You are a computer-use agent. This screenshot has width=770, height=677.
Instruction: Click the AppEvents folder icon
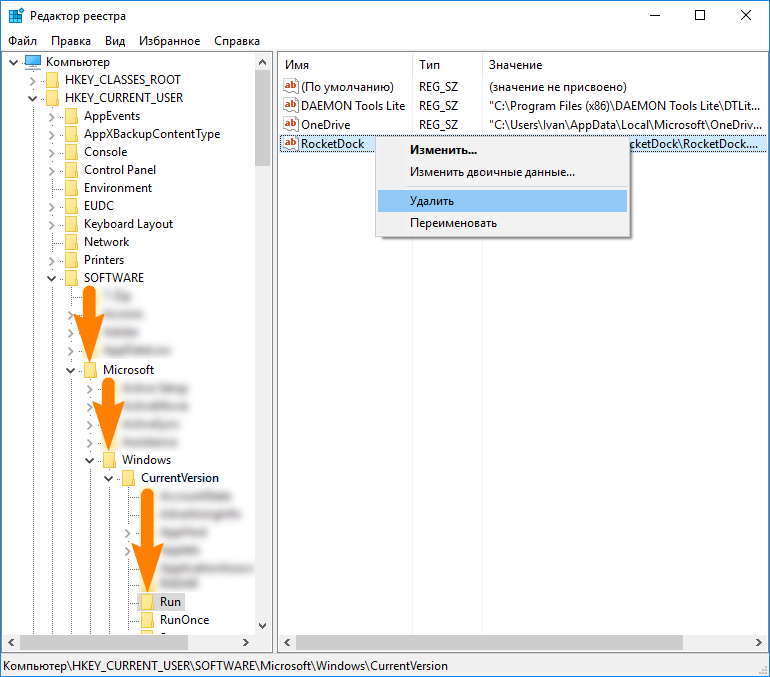click(71, 116)
